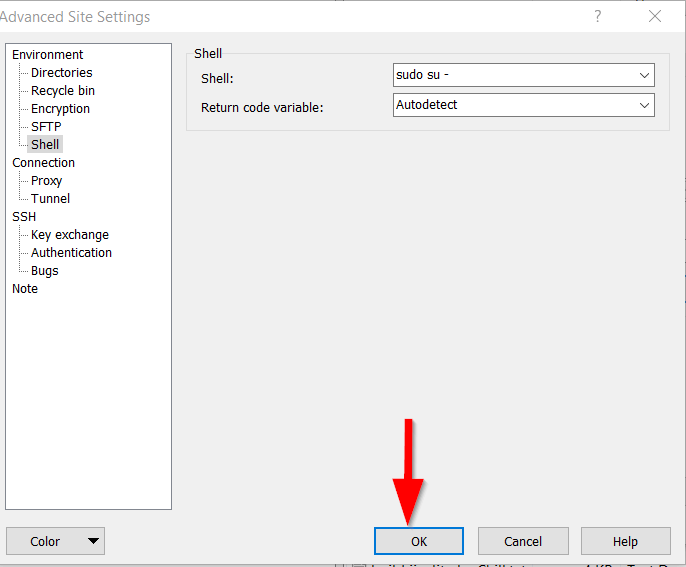Viewport: 686px width, 567px height.
Task: Expand the Return code variable dropdown
Action: 644,105
